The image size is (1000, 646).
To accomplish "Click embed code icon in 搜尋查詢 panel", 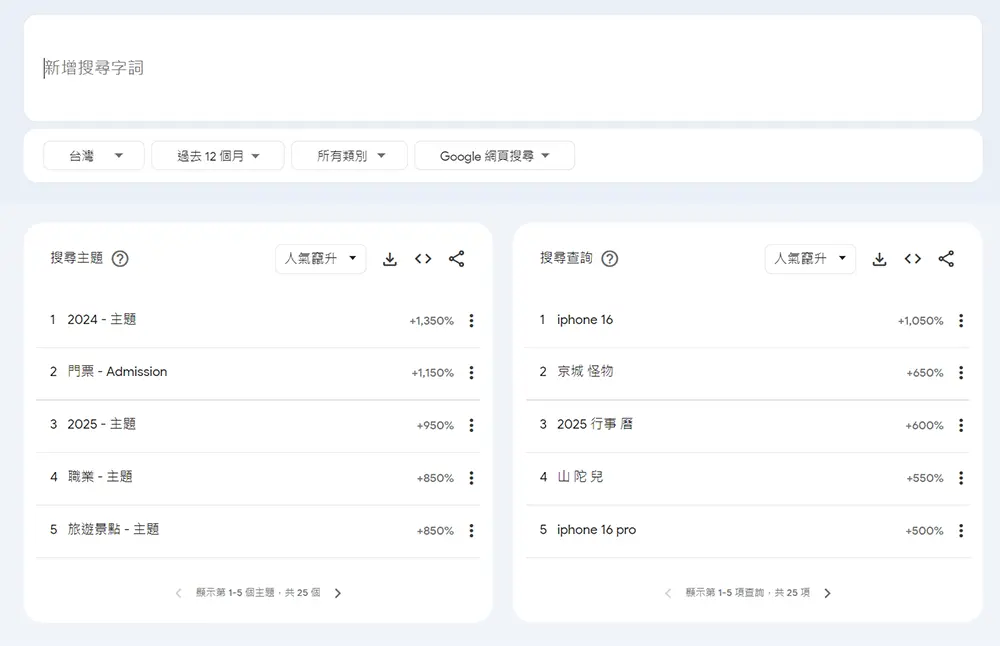I will pos(913,259).
